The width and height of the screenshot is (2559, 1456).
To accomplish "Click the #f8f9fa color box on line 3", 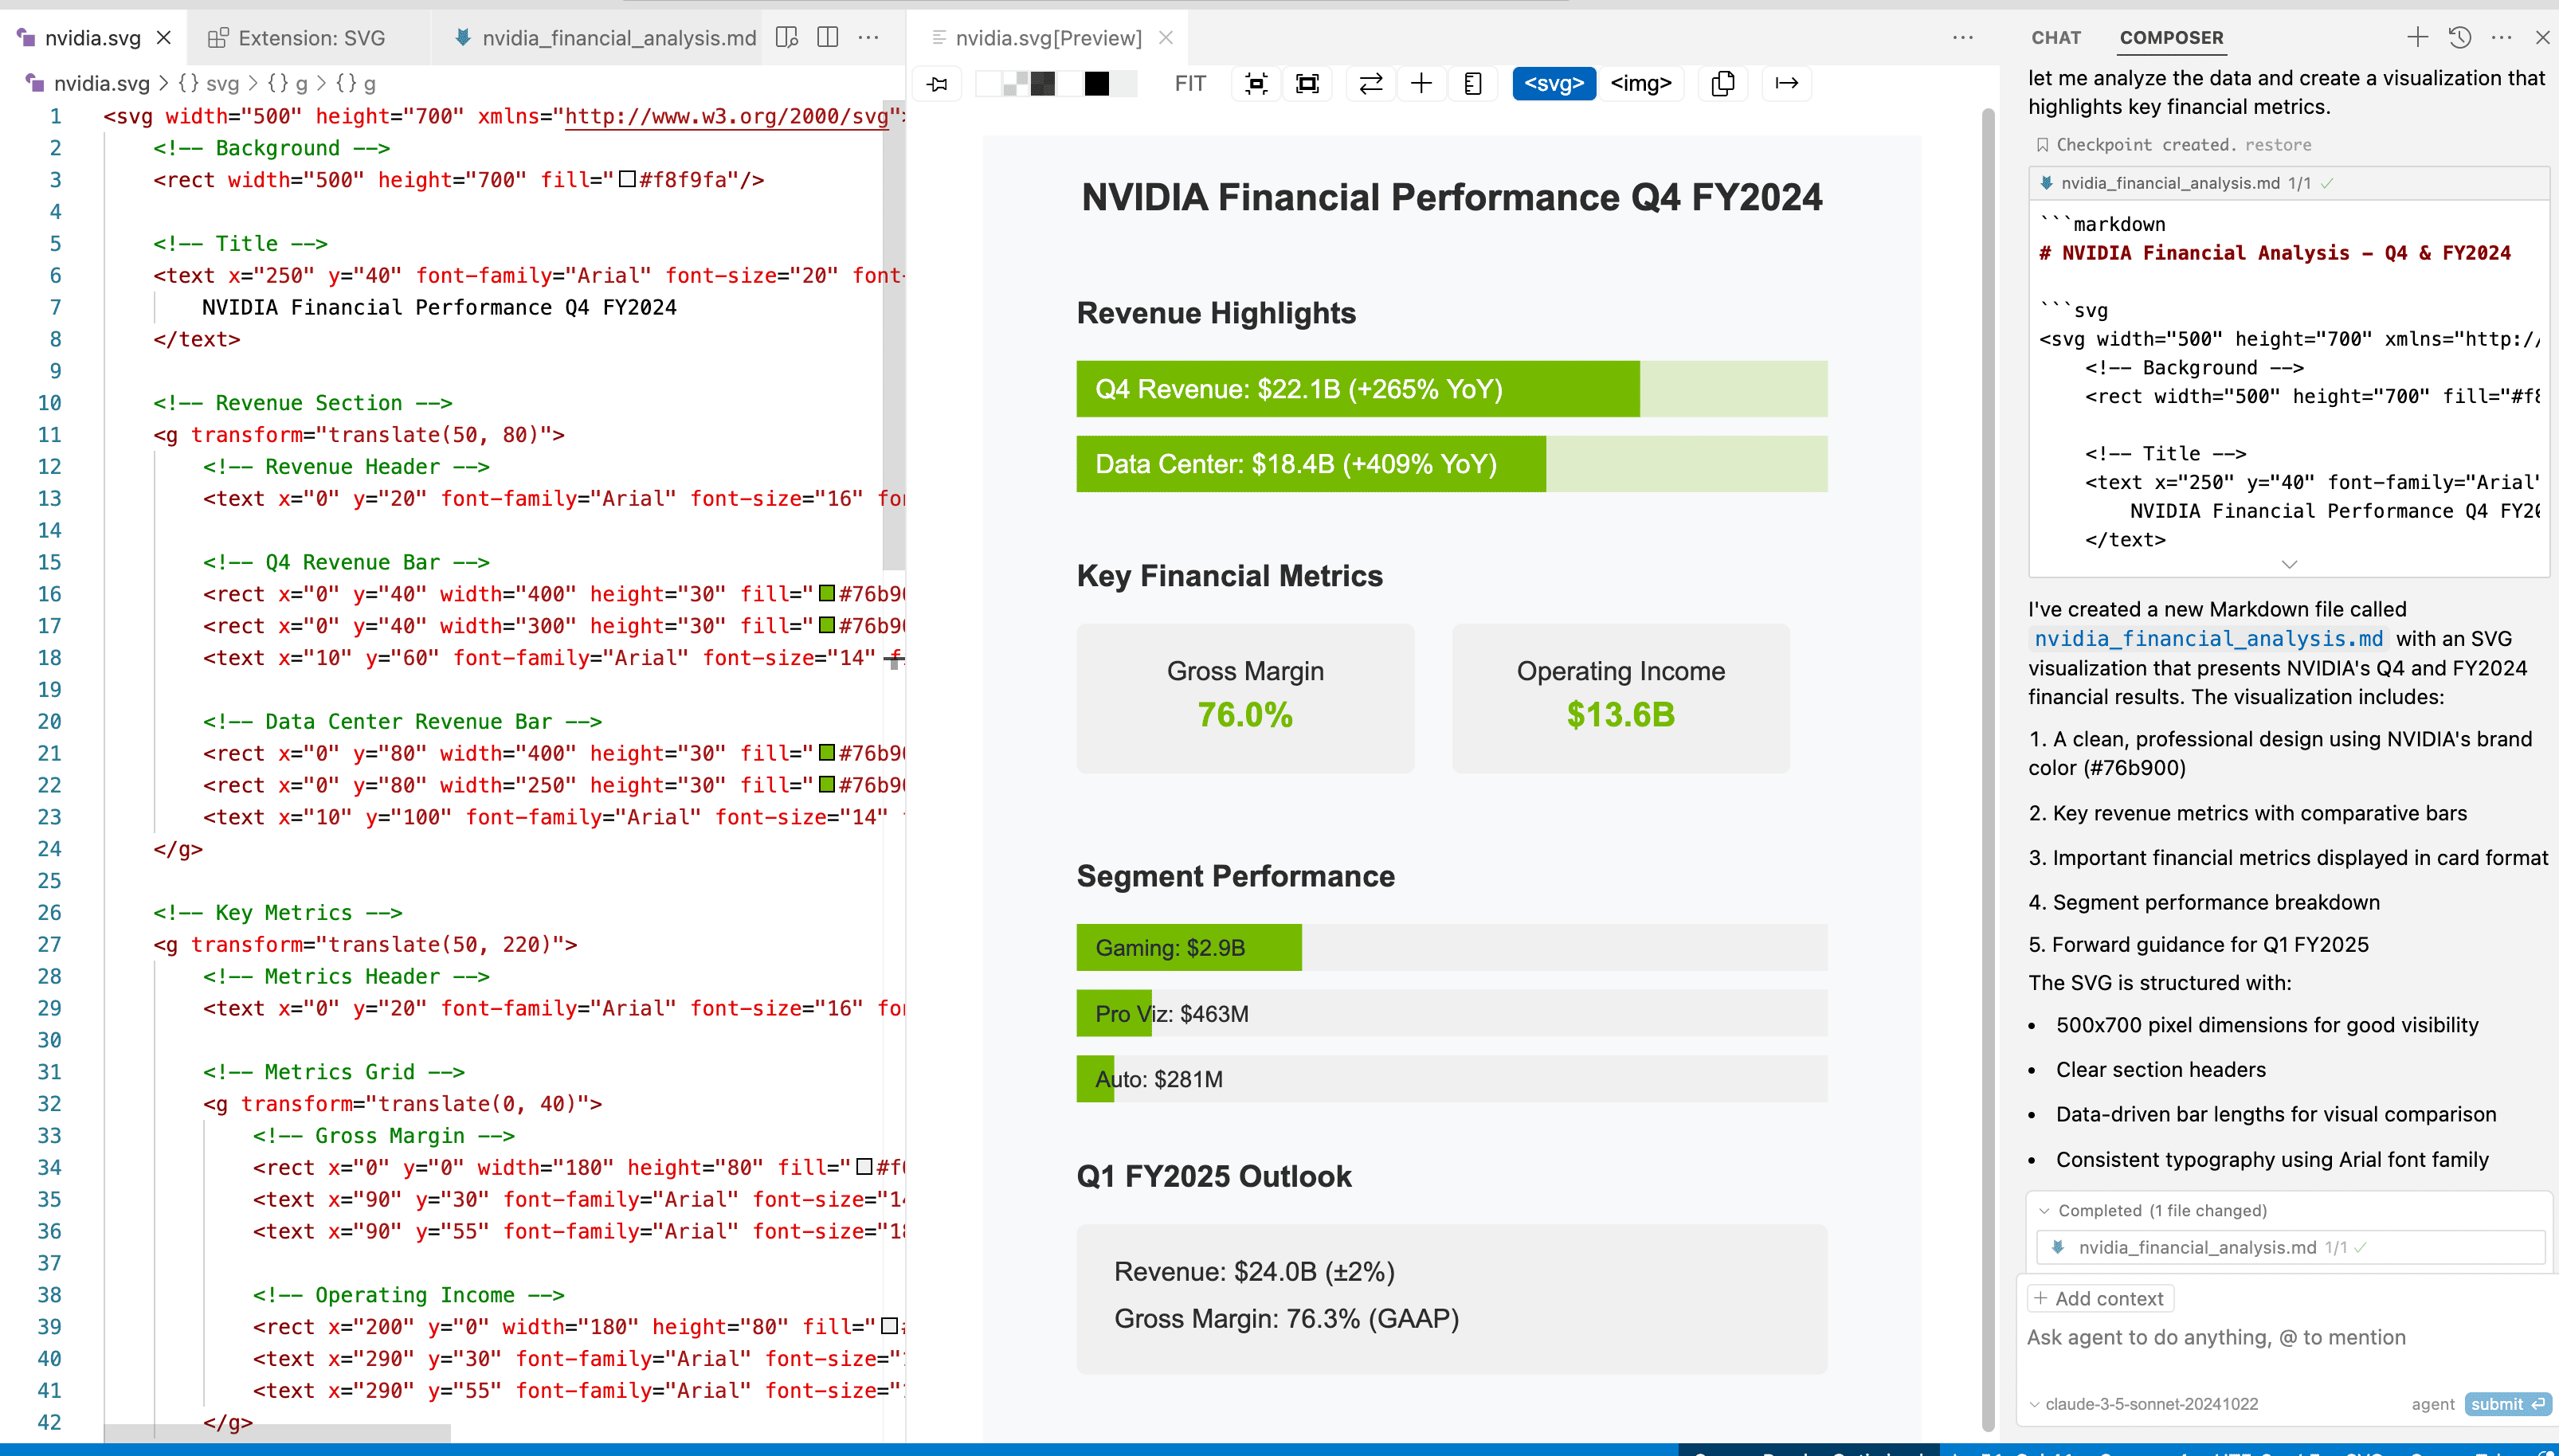I will click(627, 180).
